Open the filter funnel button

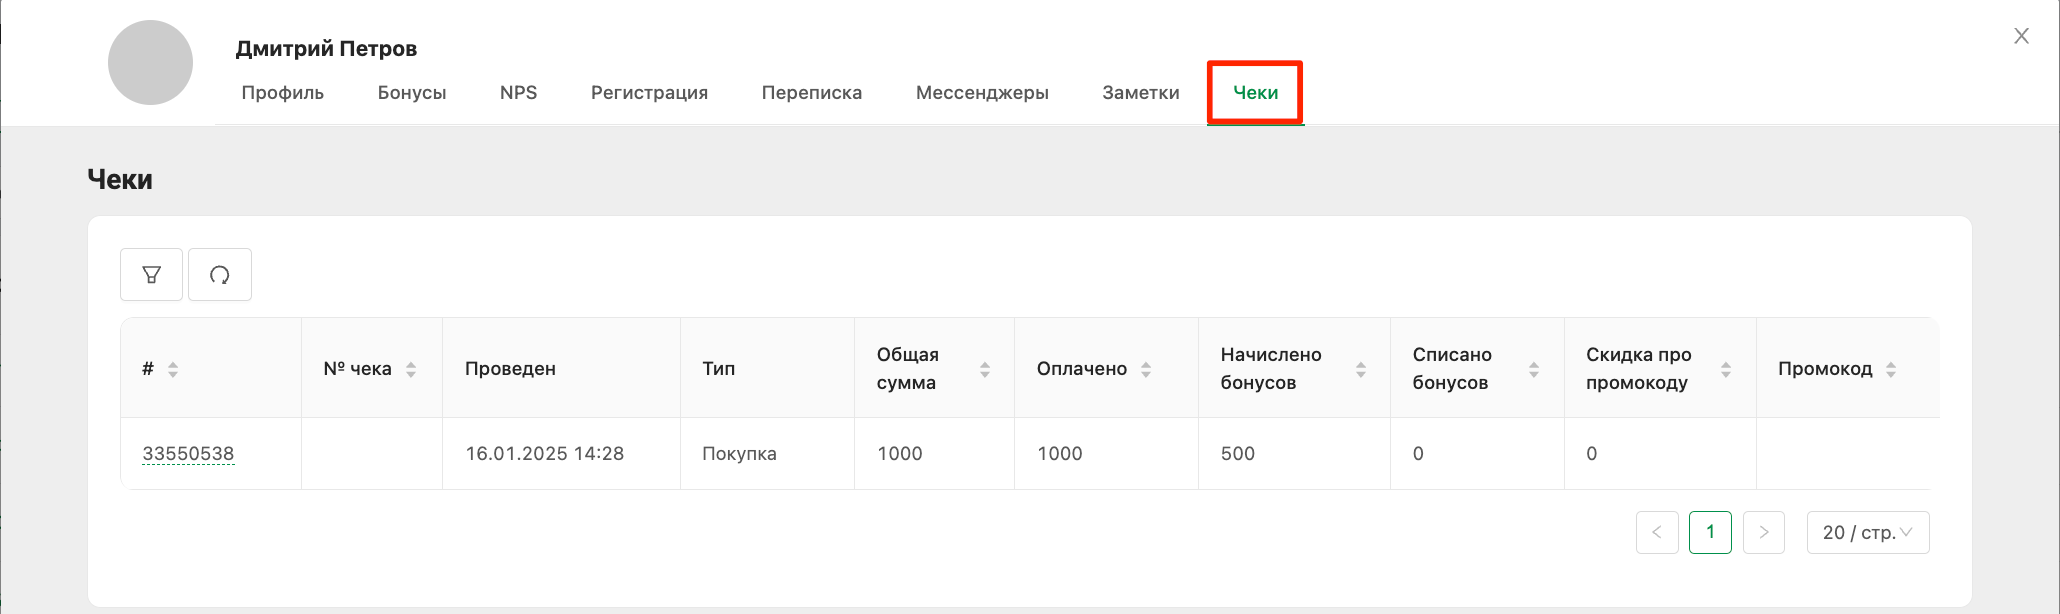pos(151,275)
